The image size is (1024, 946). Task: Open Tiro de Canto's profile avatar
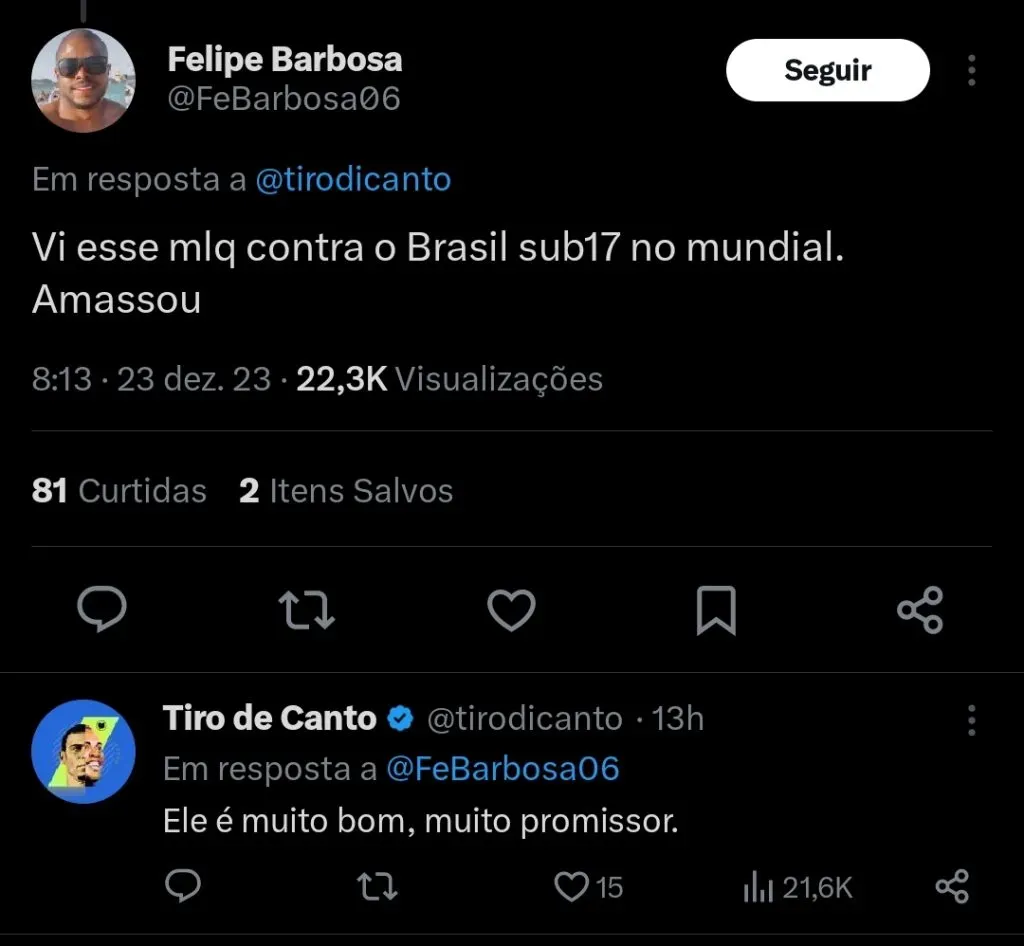[83, 751]
